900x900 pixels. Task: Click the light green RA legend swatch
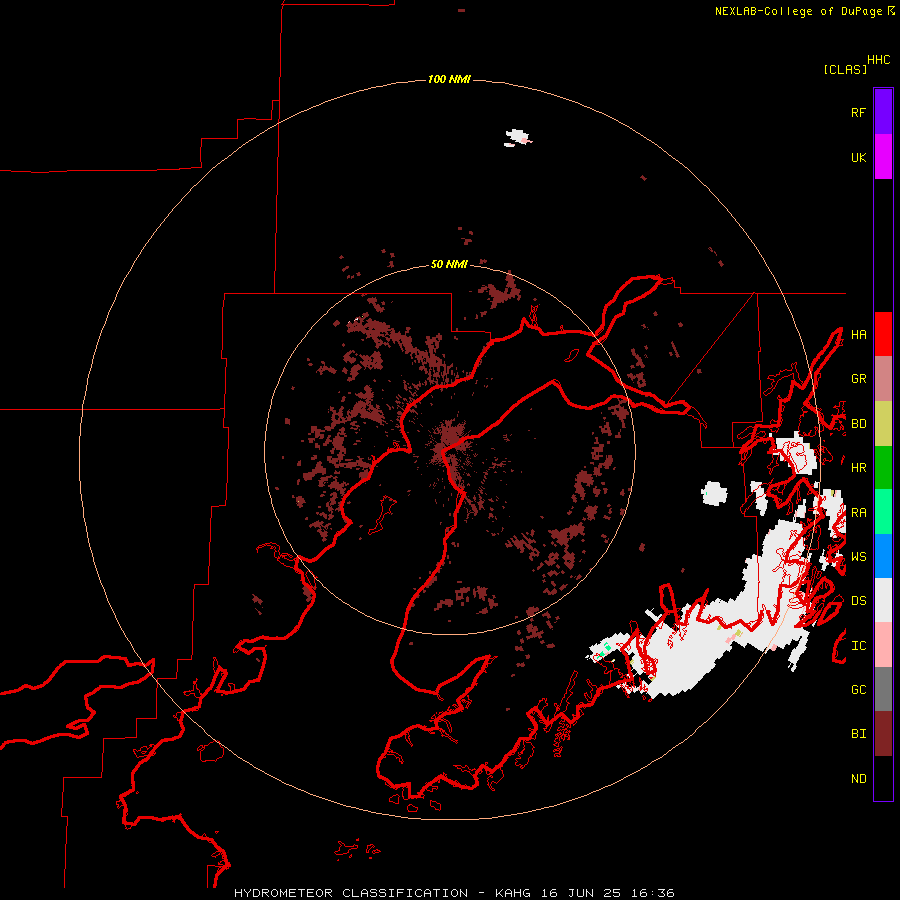[883, 512]
